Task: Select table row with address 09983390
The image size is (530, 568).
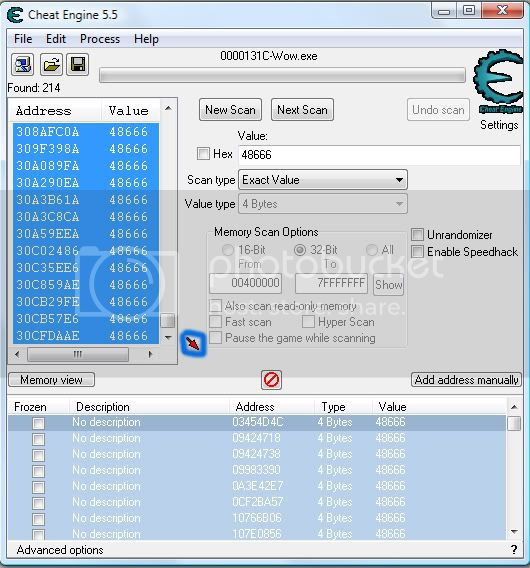Action: 257,470
